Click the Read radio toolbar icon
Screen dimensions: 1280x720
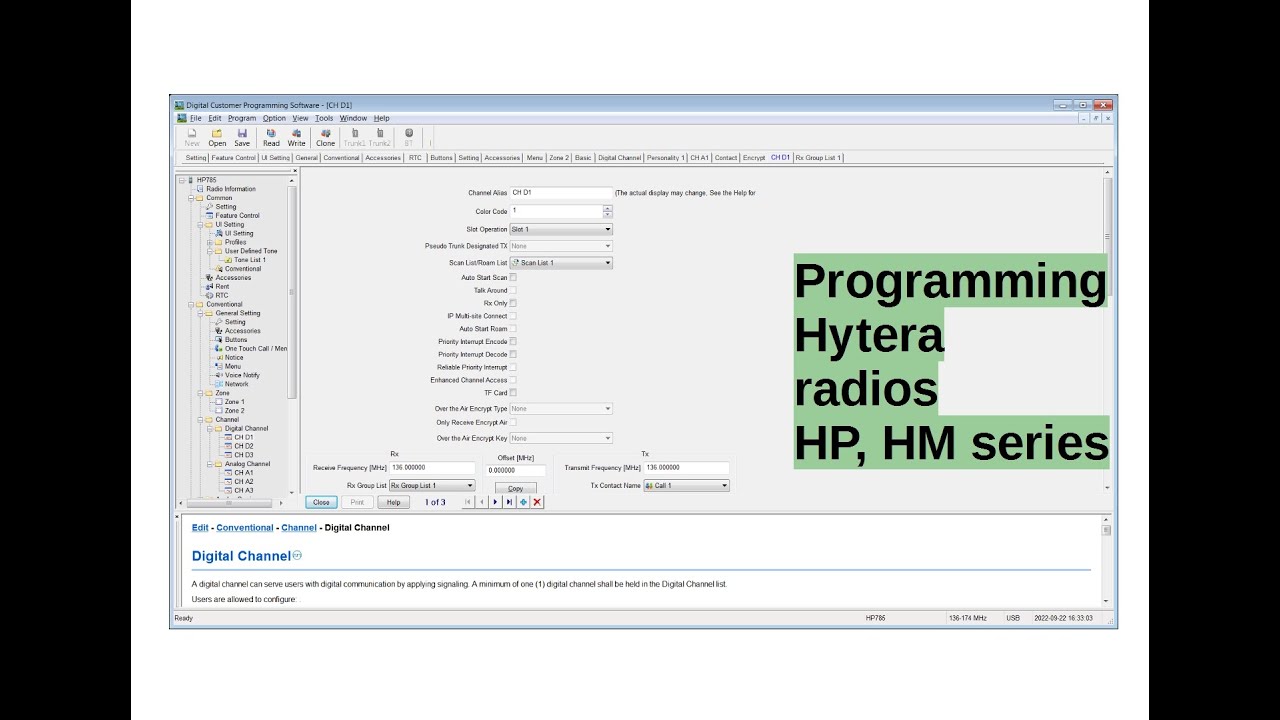(271, 137)
